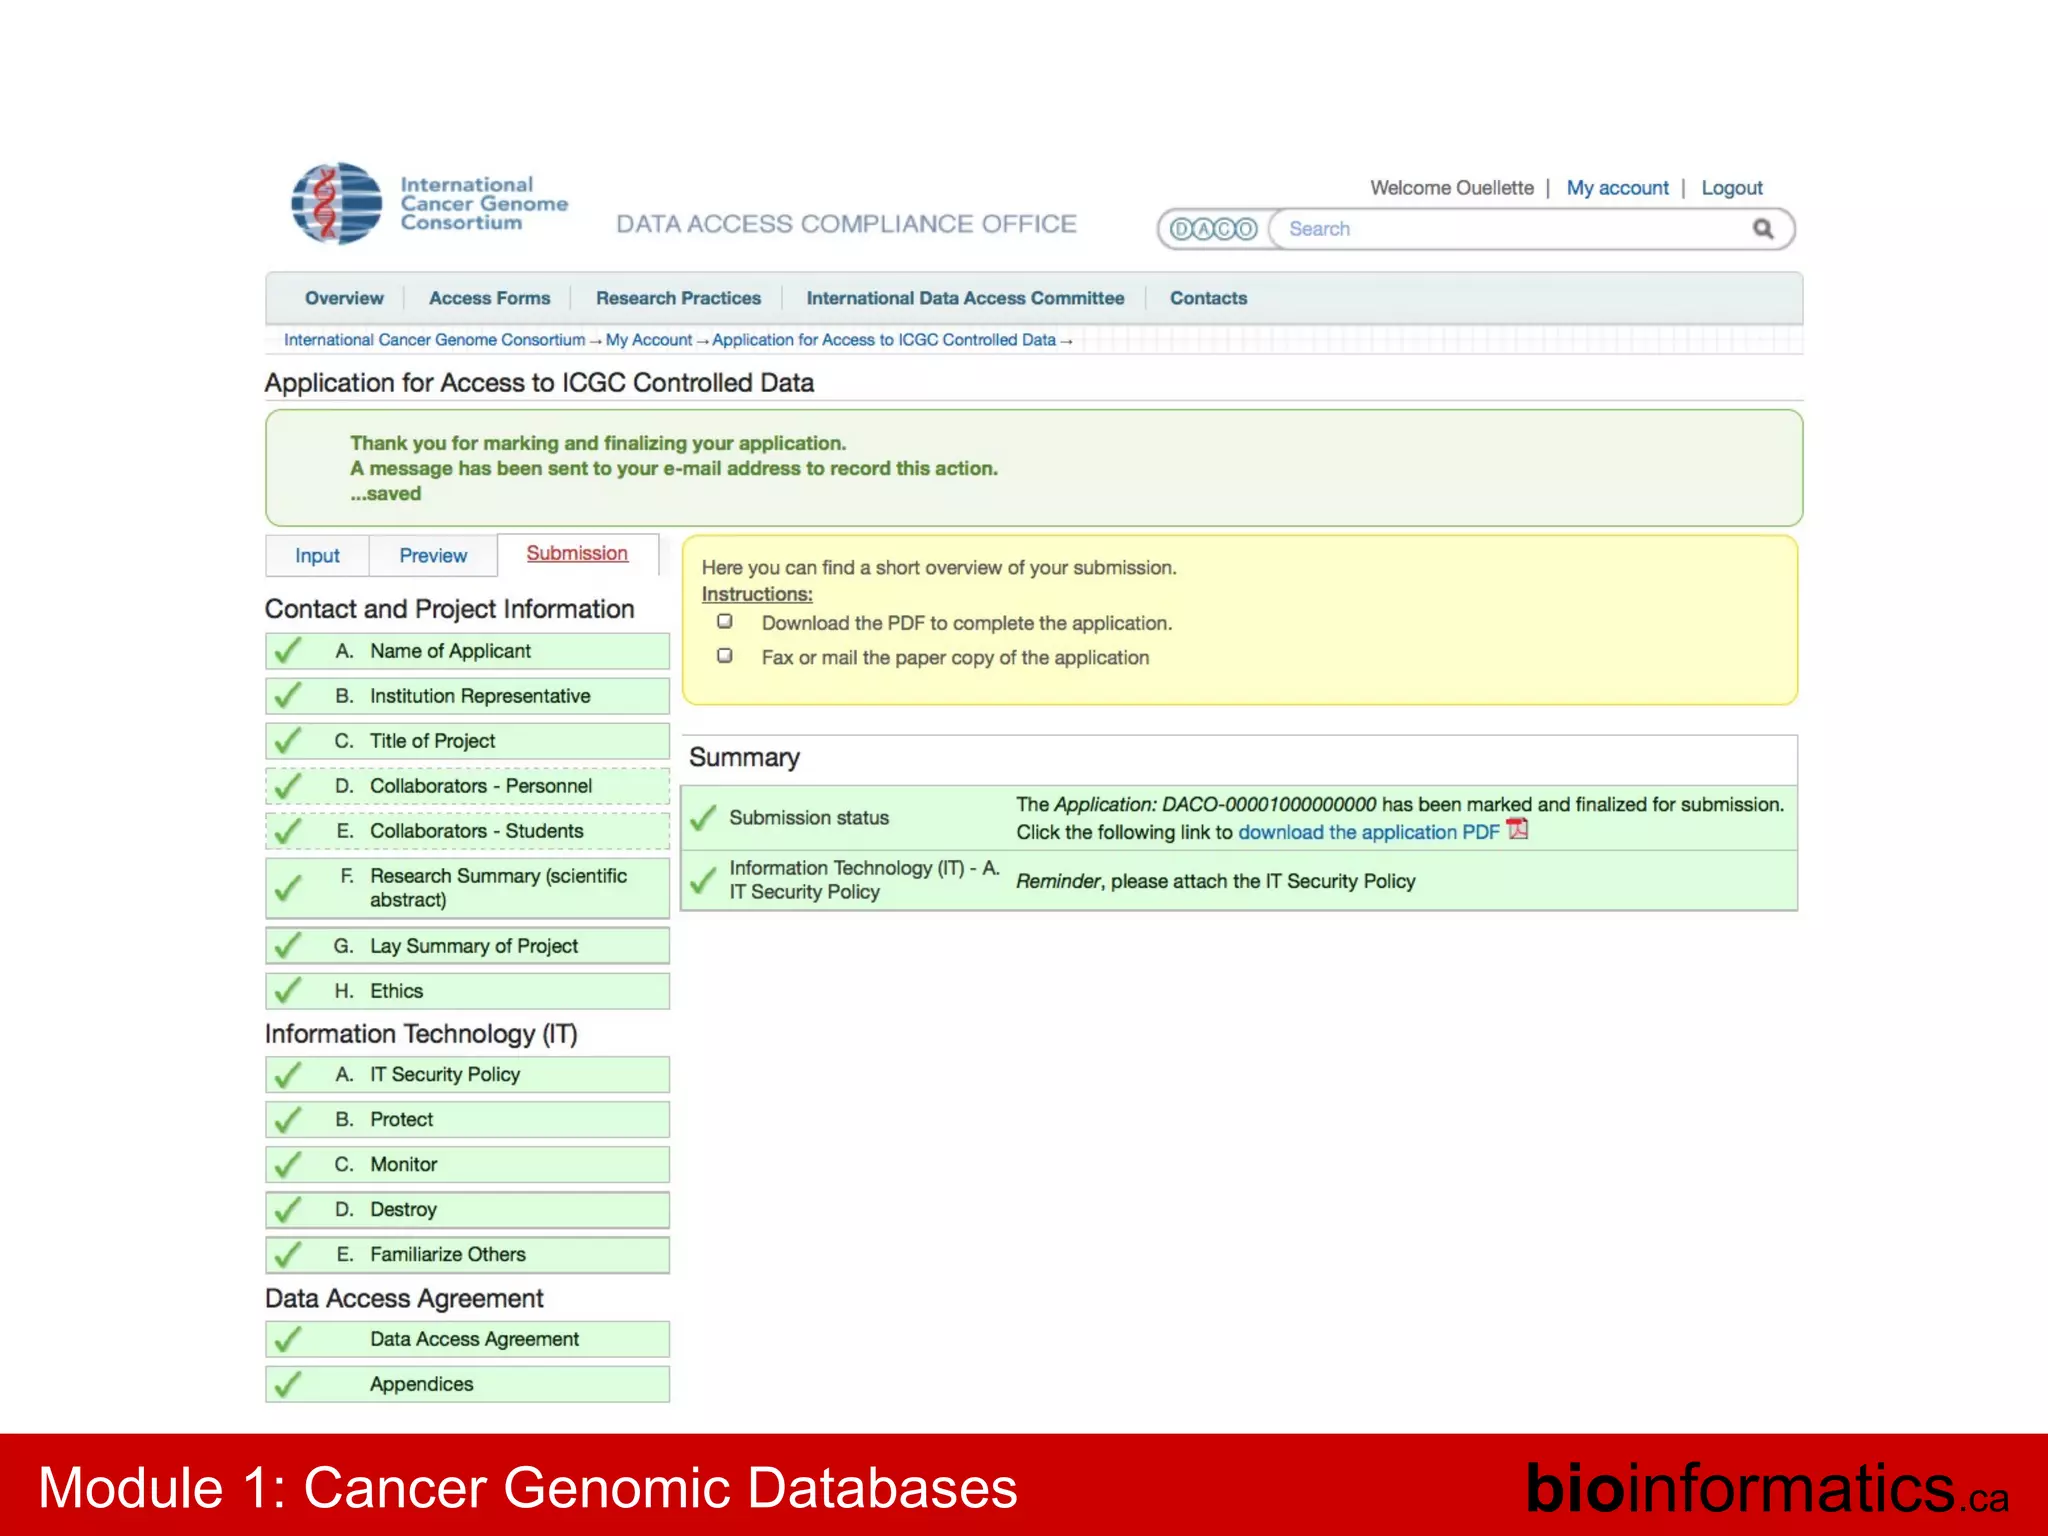Click the DATA ACCESS COMPLIANCE OFFICE title
2048x1536 pixels.
[x=846, y=224]
